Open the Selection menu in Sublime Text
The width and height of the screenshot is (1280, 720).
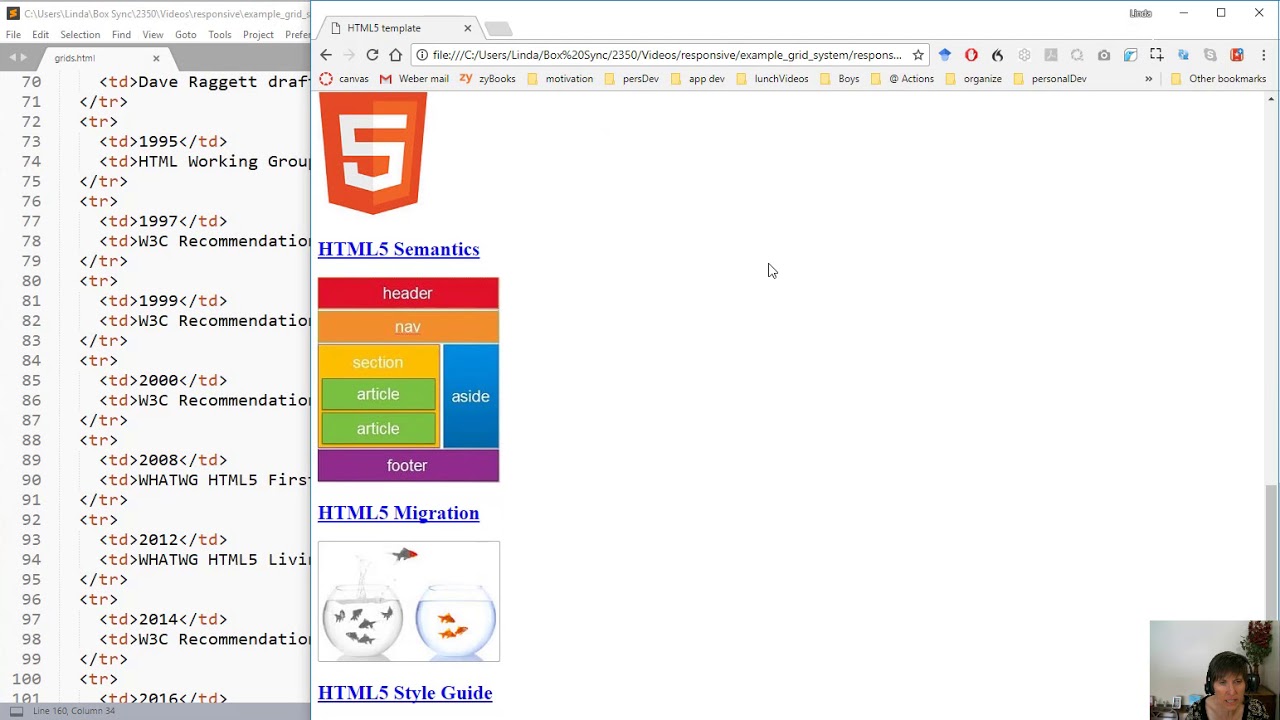80,34
